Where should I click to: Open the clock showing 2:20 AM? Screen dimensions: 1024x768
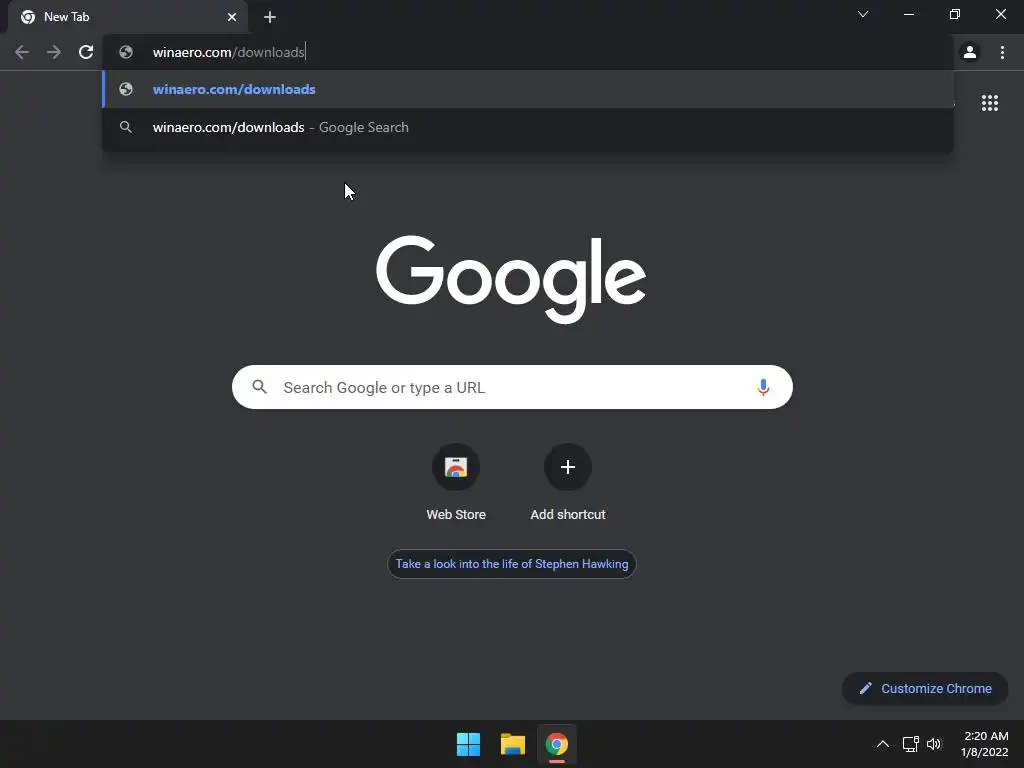(985, 744)
